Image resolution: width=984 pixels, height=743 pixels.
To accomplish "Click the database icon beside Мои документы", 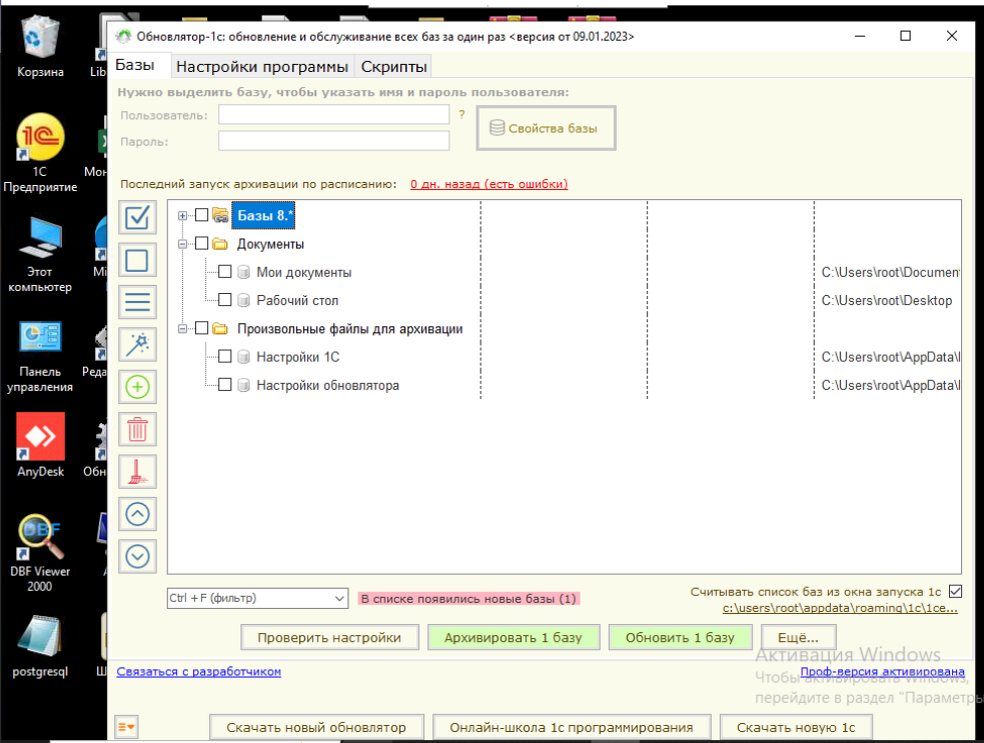I will [x=244, y=272].
